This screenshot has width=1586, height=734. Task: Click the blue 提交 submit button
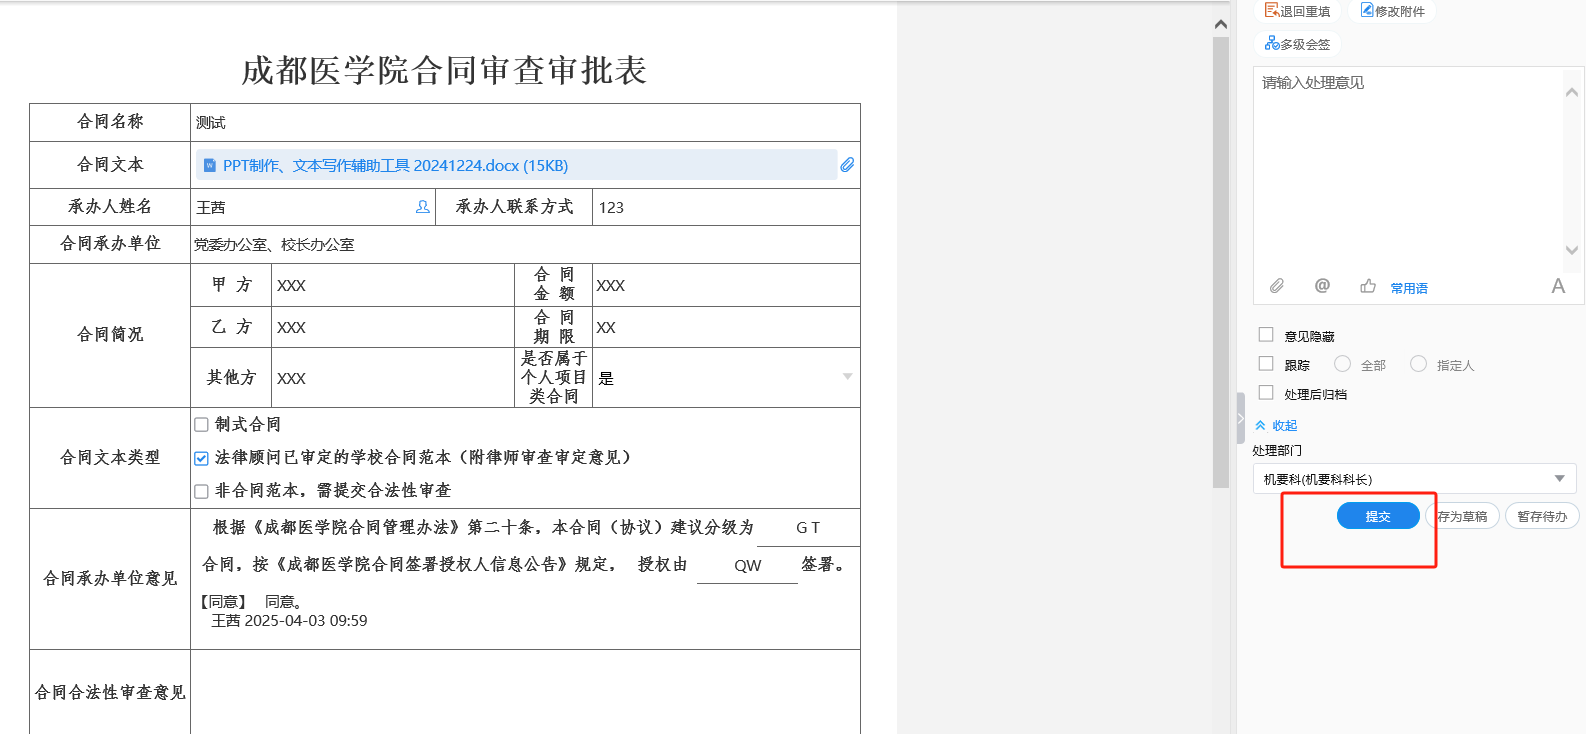1377,516
